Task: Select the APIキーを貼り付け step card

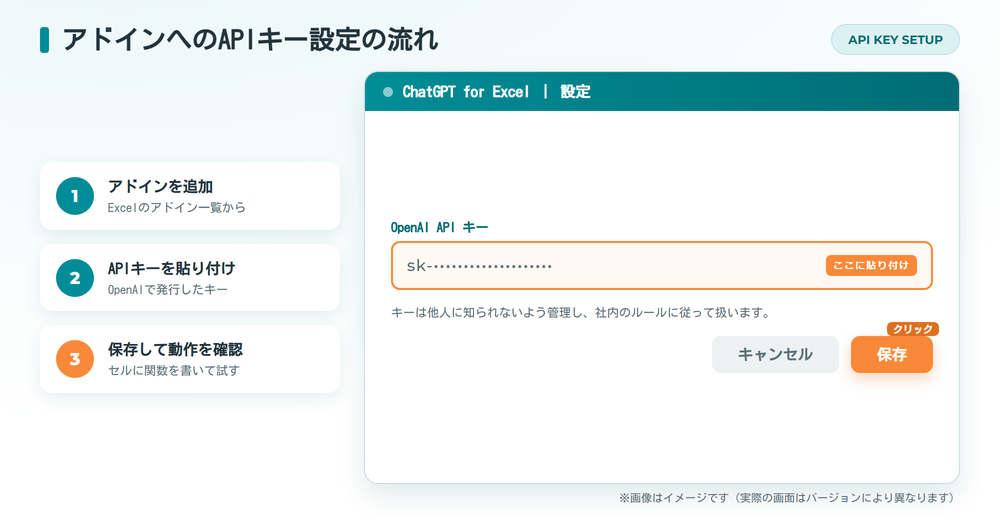Action: [190, 277]
